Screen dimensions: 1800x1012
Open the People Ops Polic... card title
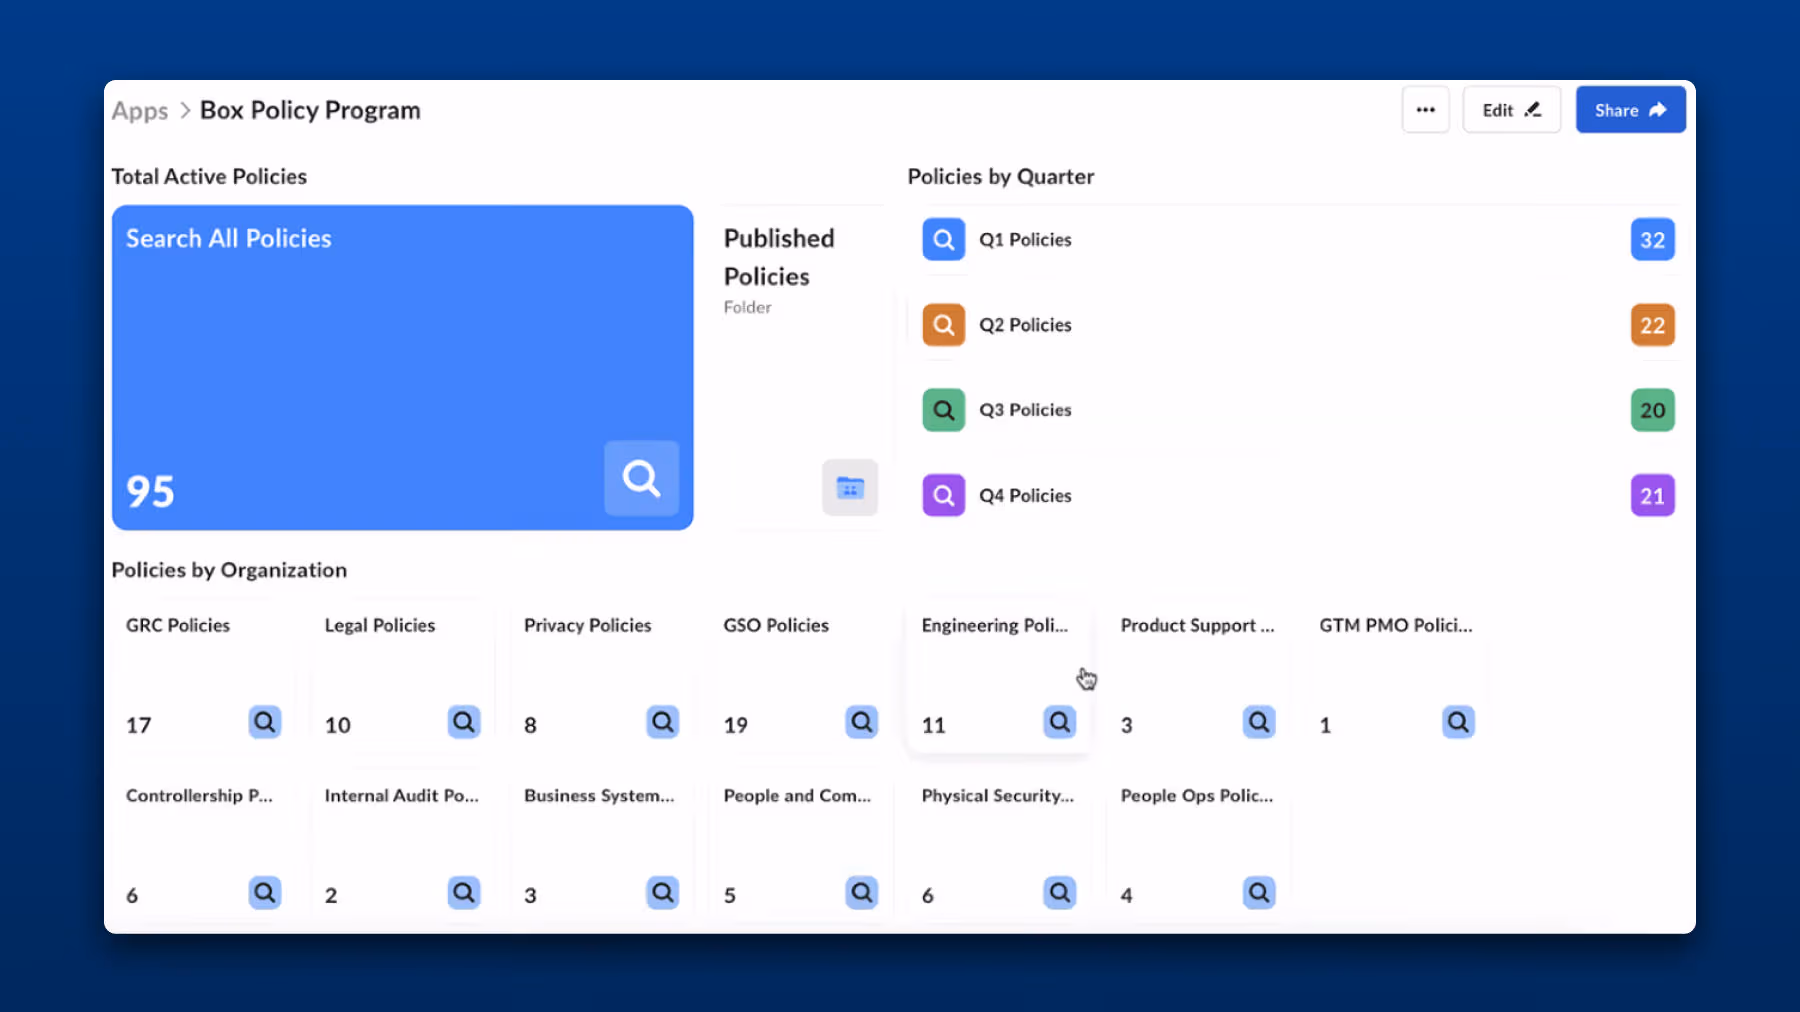[x=1197, y=796]
